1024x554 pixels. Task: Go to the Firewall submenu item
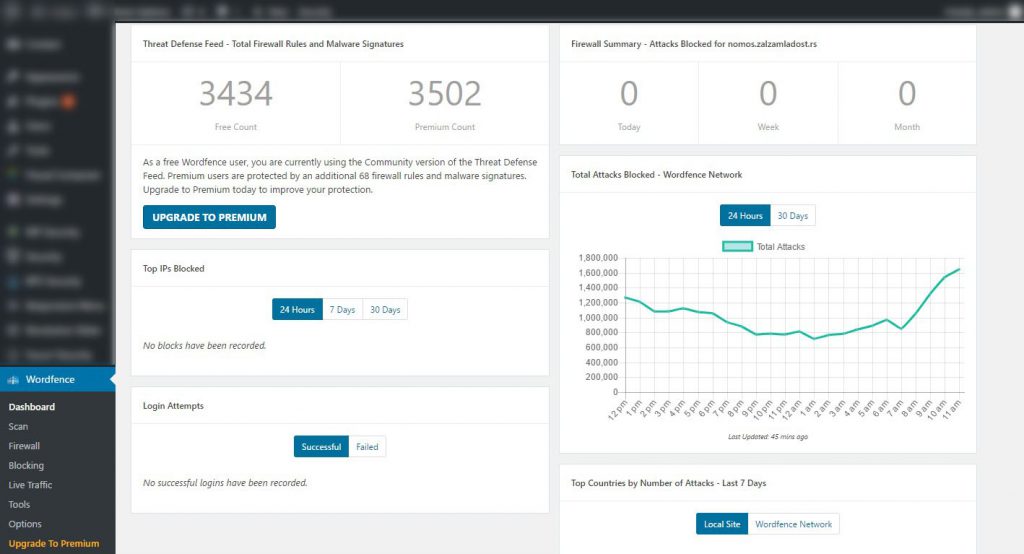coord(24,446)
